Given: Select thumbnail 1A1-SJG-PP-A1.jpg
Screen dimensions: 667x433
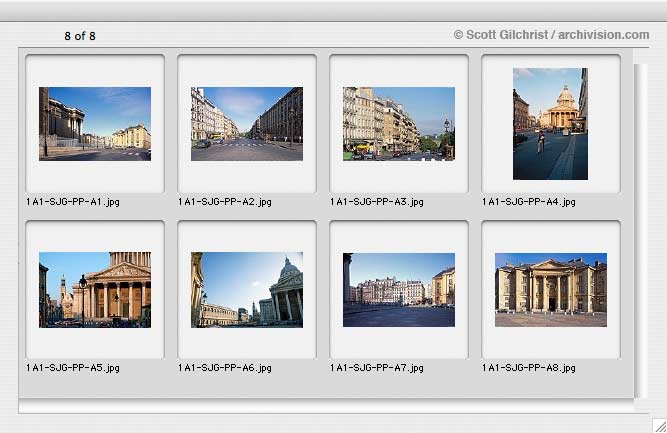Looking at the screenshot, I should pos(95,124).
